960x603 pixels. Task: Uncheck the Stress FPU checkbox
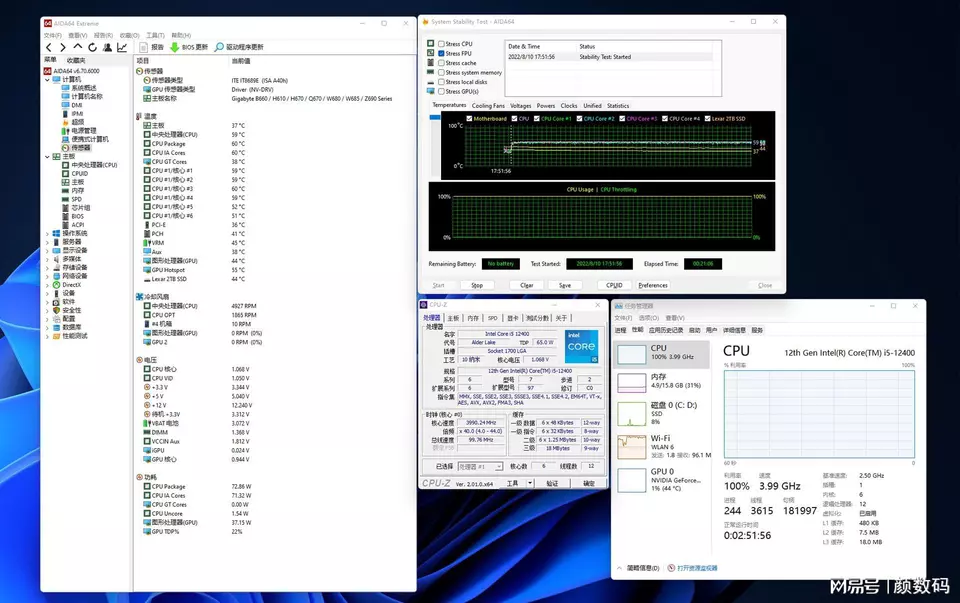pyautogui.click(x=441, y=53)
